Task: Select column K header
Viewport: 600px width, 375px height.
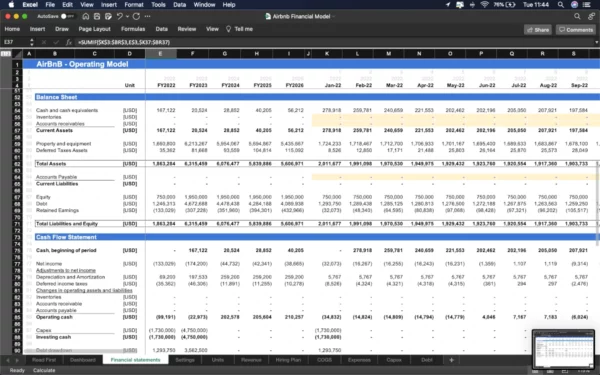Action: click(x=327, y=54)
